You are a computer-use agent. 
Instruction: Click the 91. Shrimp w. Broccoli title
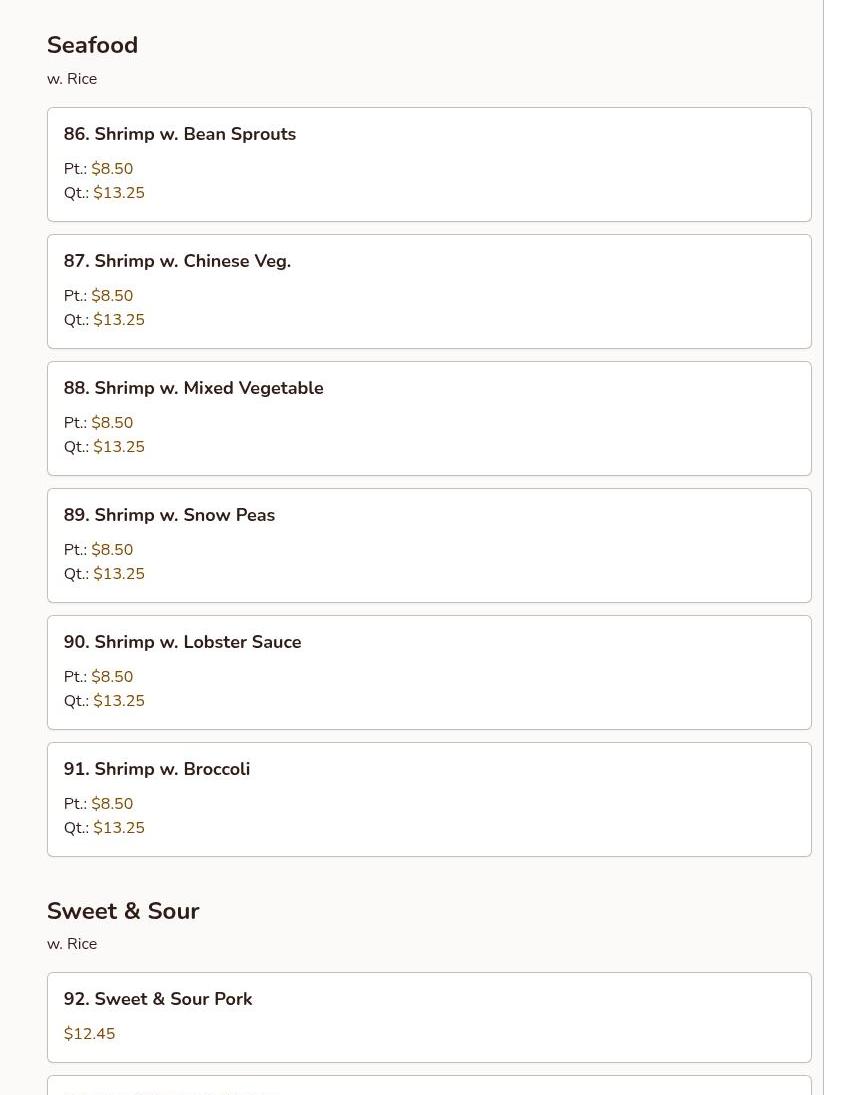[156, 768]
